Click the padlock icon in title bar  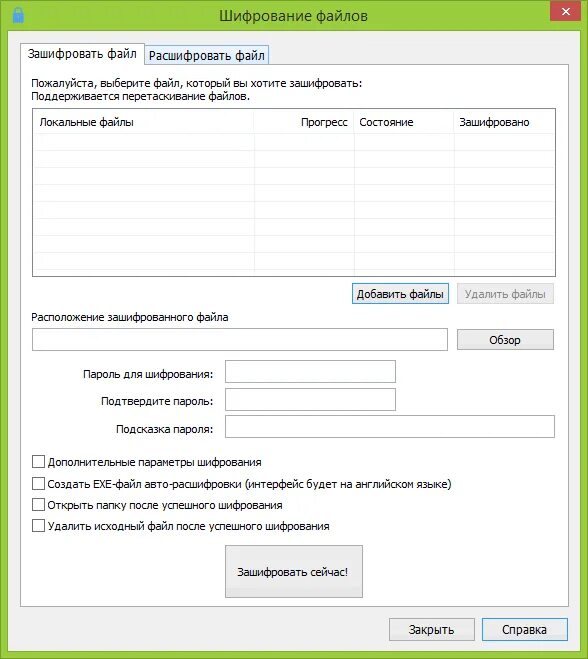tap(18, 15)
